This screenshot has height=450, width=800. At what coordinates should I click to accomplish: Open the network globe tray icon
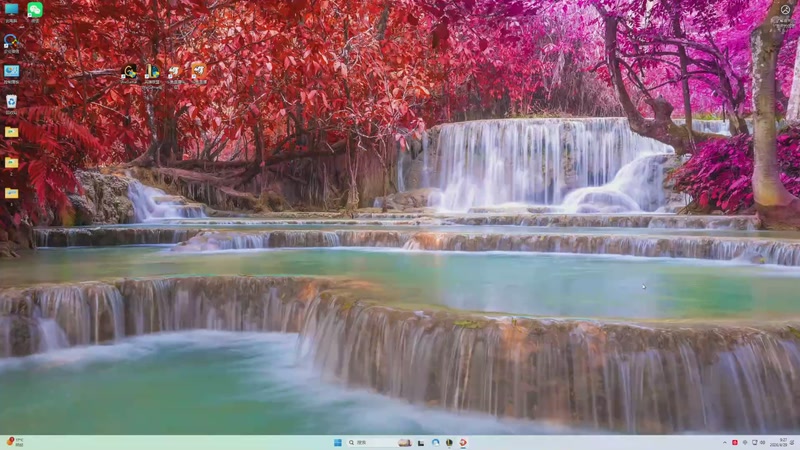[x=745, y=442]
